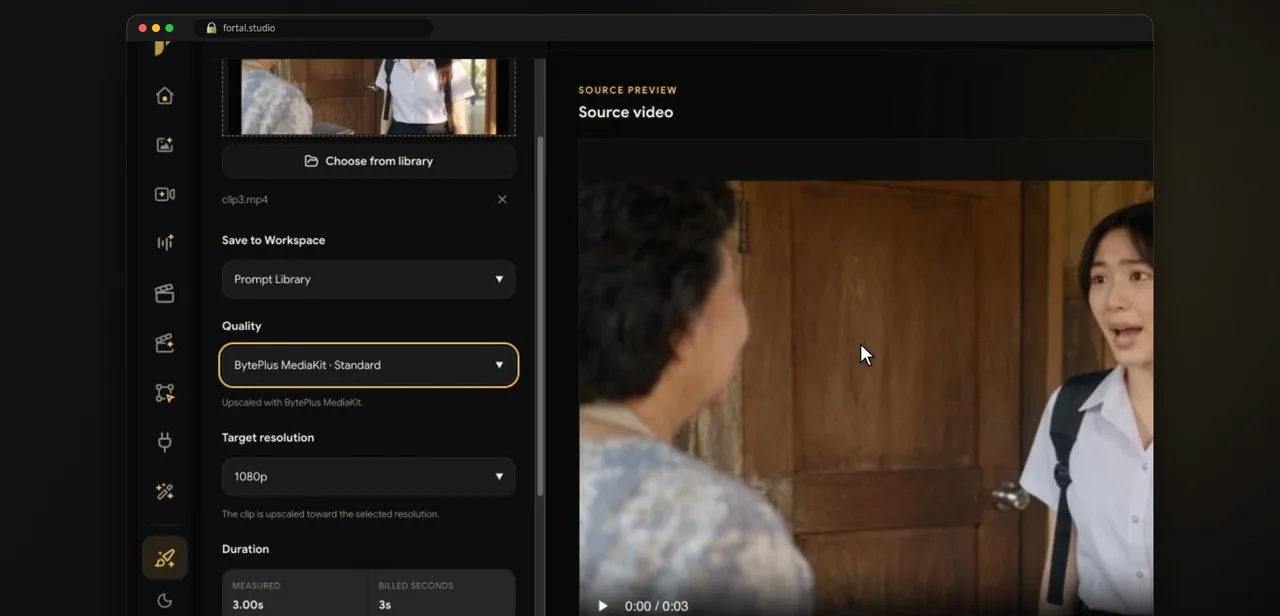Play the source video
Image resolution: width=1280 pixels, height=616 pixels.
(602, 606)
